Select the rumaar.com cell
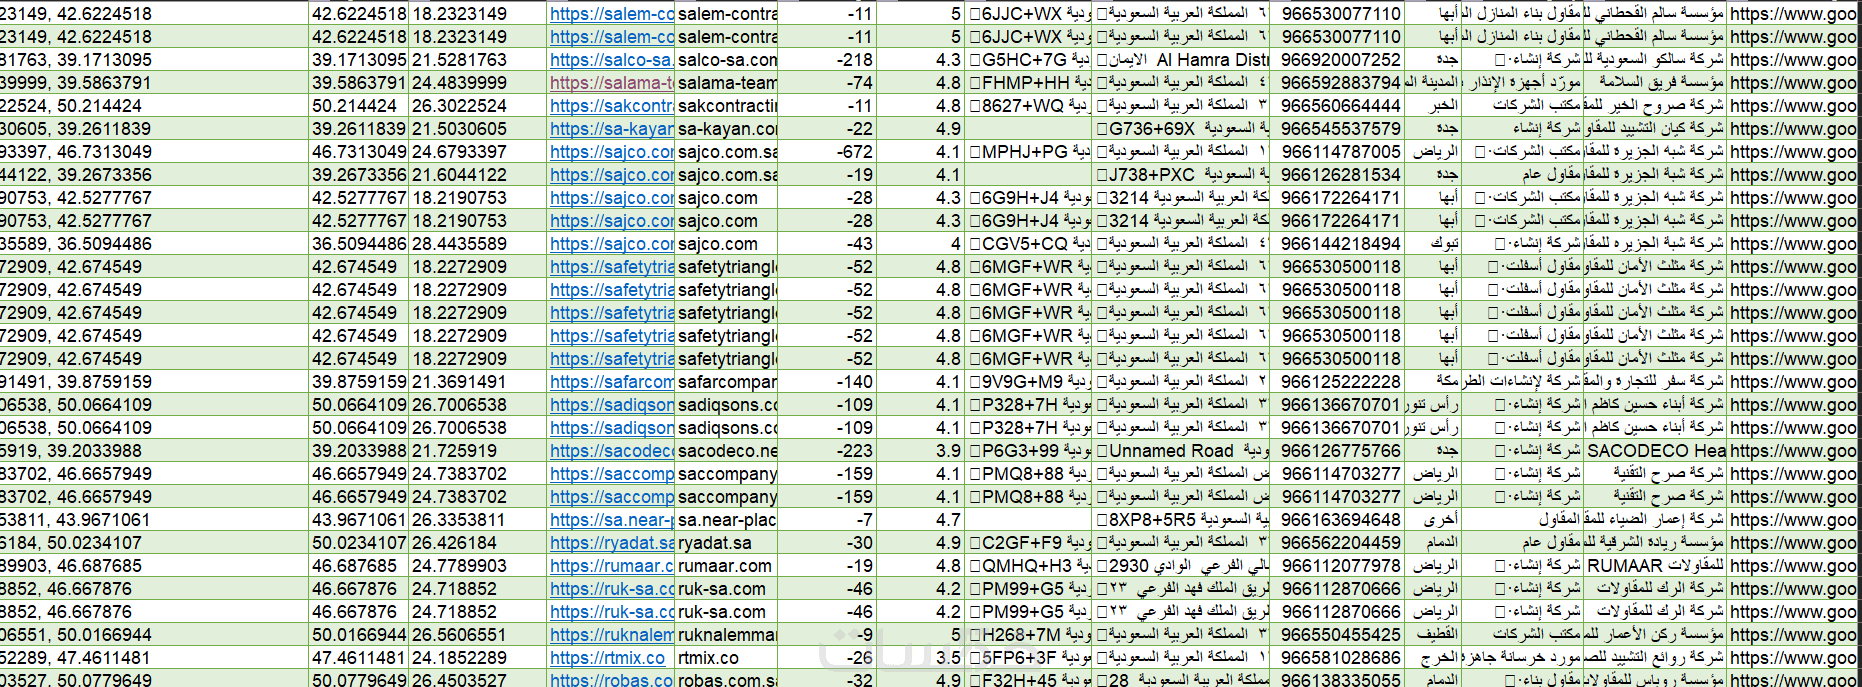The image size is (1862, 687). pyautogui.click(x=727, y=566)
